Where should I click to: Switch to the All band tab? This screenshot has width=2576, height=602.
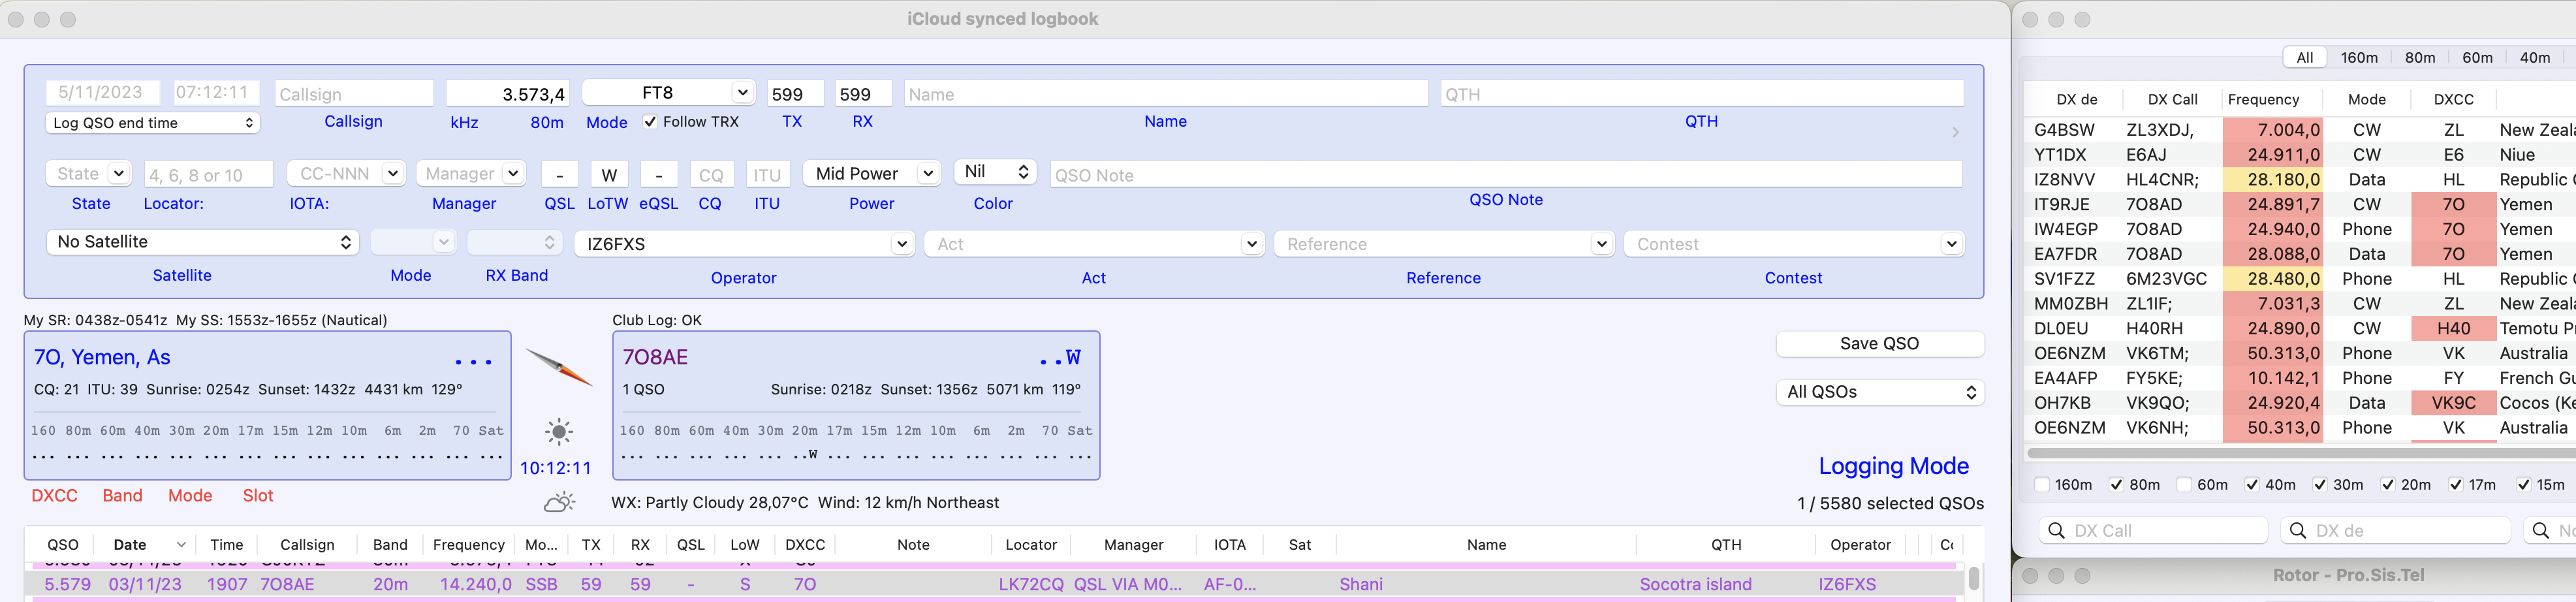tap(2304, 58)
